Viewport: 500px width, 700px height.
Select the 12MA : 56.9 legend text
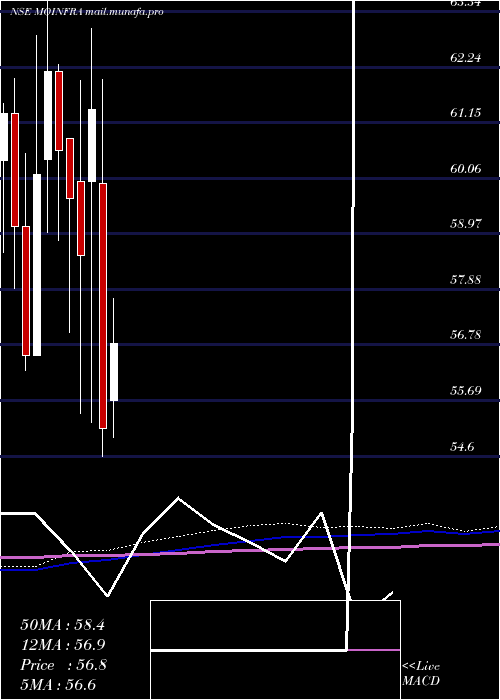coord(62,645)
